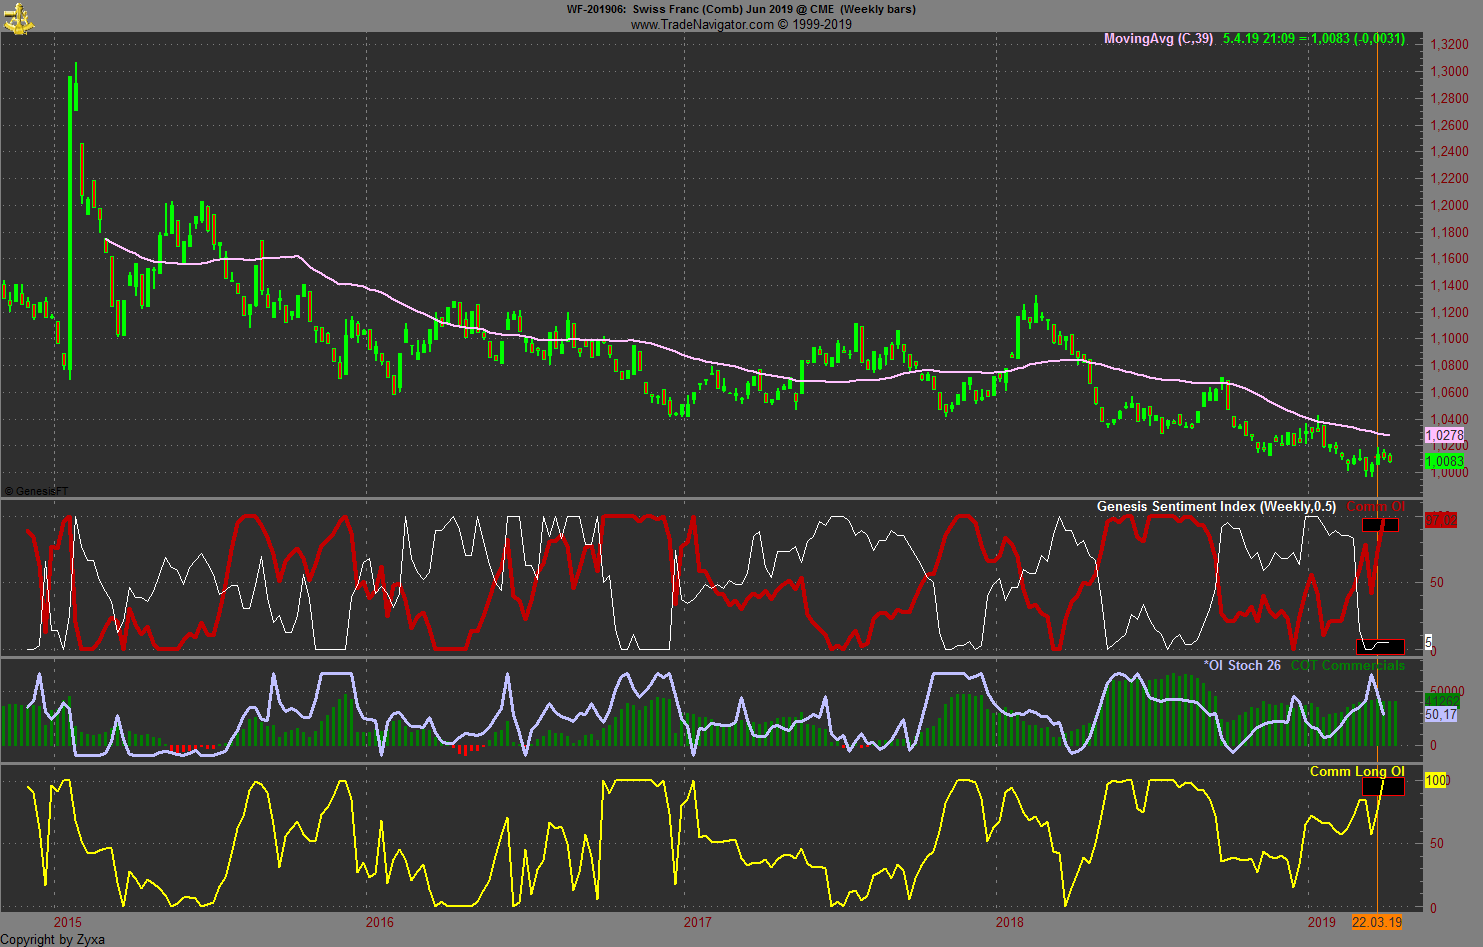Click the yellow 100 value tag
1483x947 pixels.
(x=1436, y=780)
